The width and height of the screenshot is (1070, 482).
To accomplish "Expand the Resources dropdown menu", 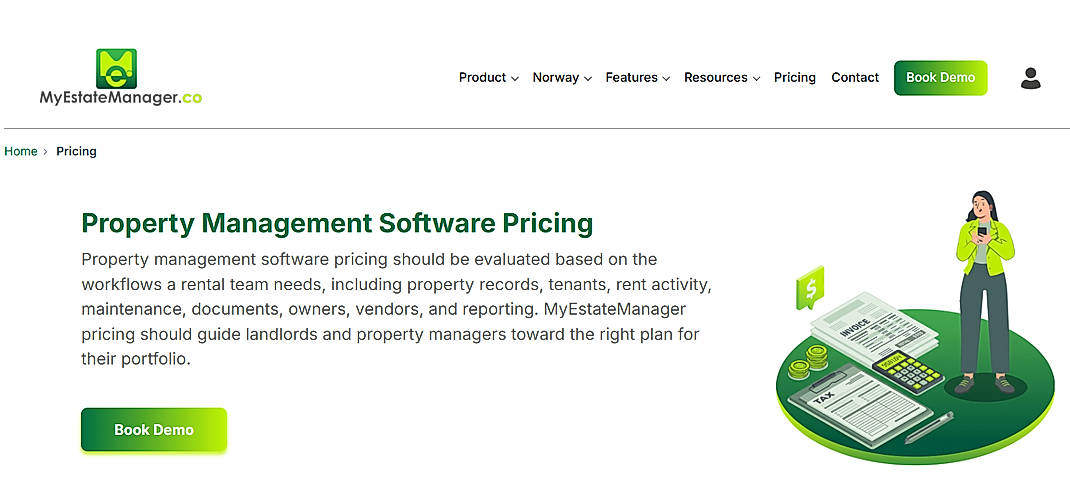I will pyautogui.click(x=722, y=78).
